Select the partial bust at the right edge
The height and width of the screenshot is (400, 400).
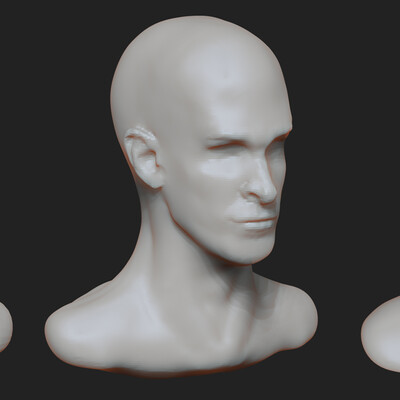383,333
